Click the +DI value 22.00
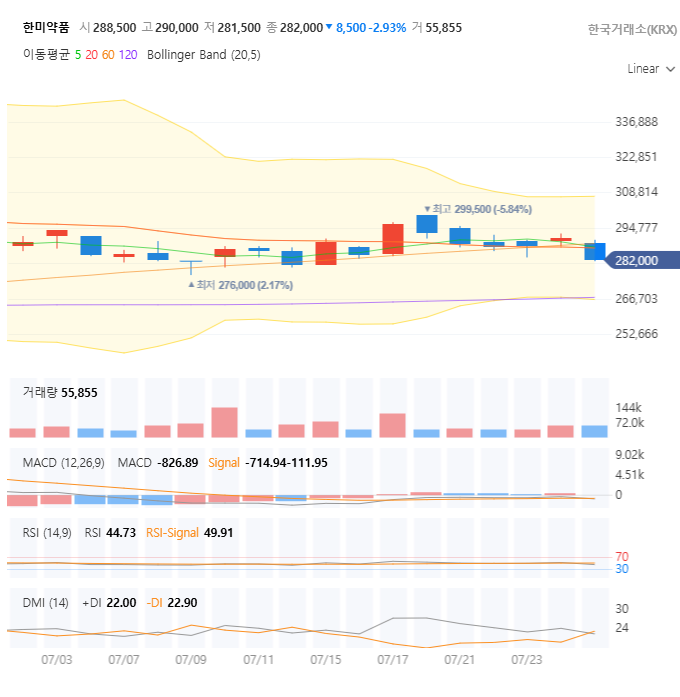 (x=121, y=603)
